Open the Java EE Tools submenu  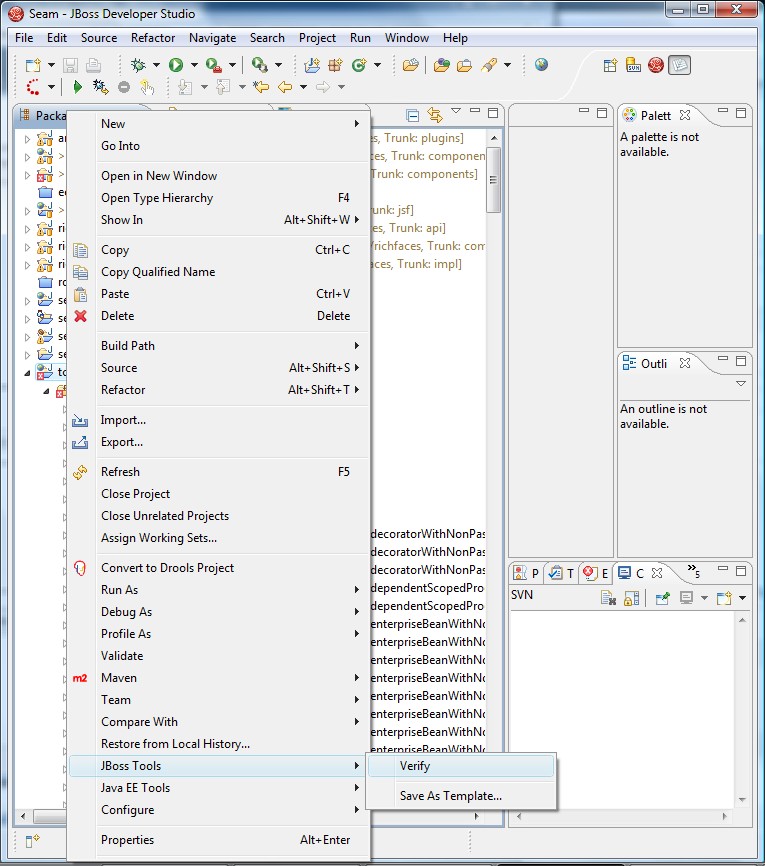coord(219,788)
